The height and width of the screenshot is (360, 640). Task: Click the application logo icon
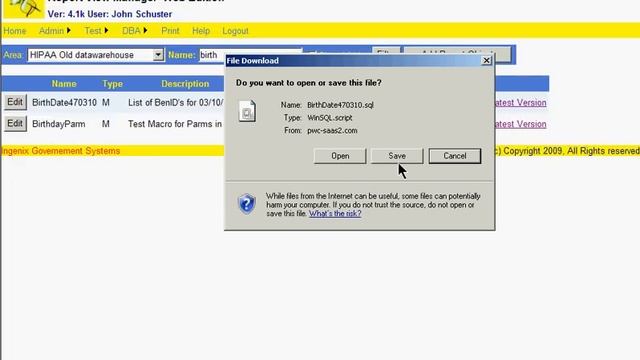(24, 9)
